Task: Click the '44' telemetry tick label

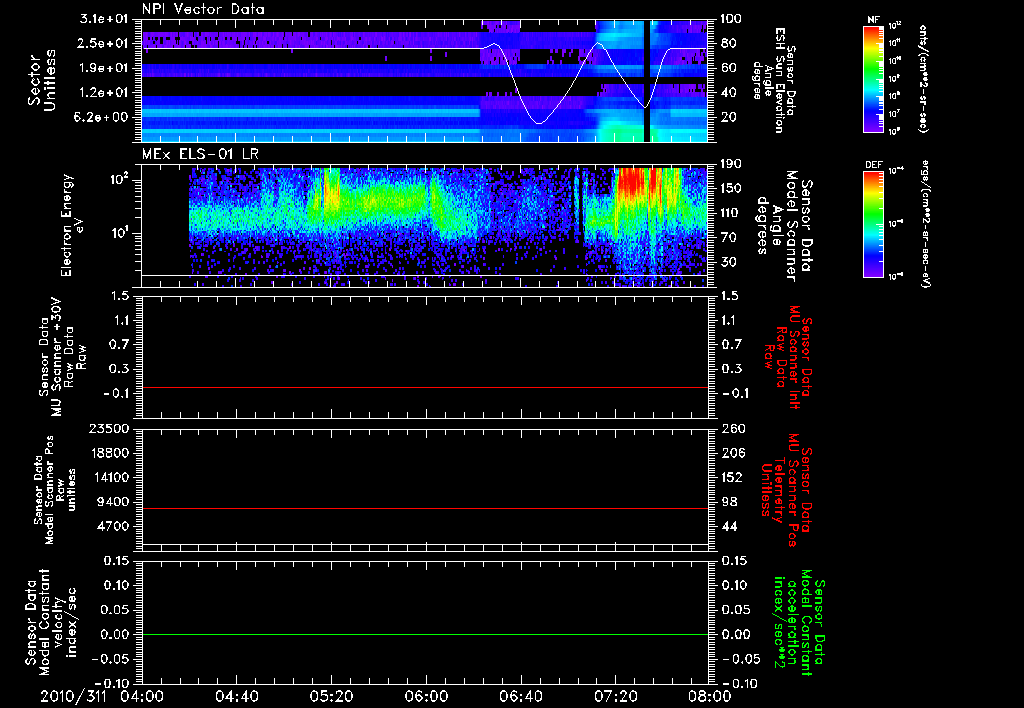Action: pos(731,526)
